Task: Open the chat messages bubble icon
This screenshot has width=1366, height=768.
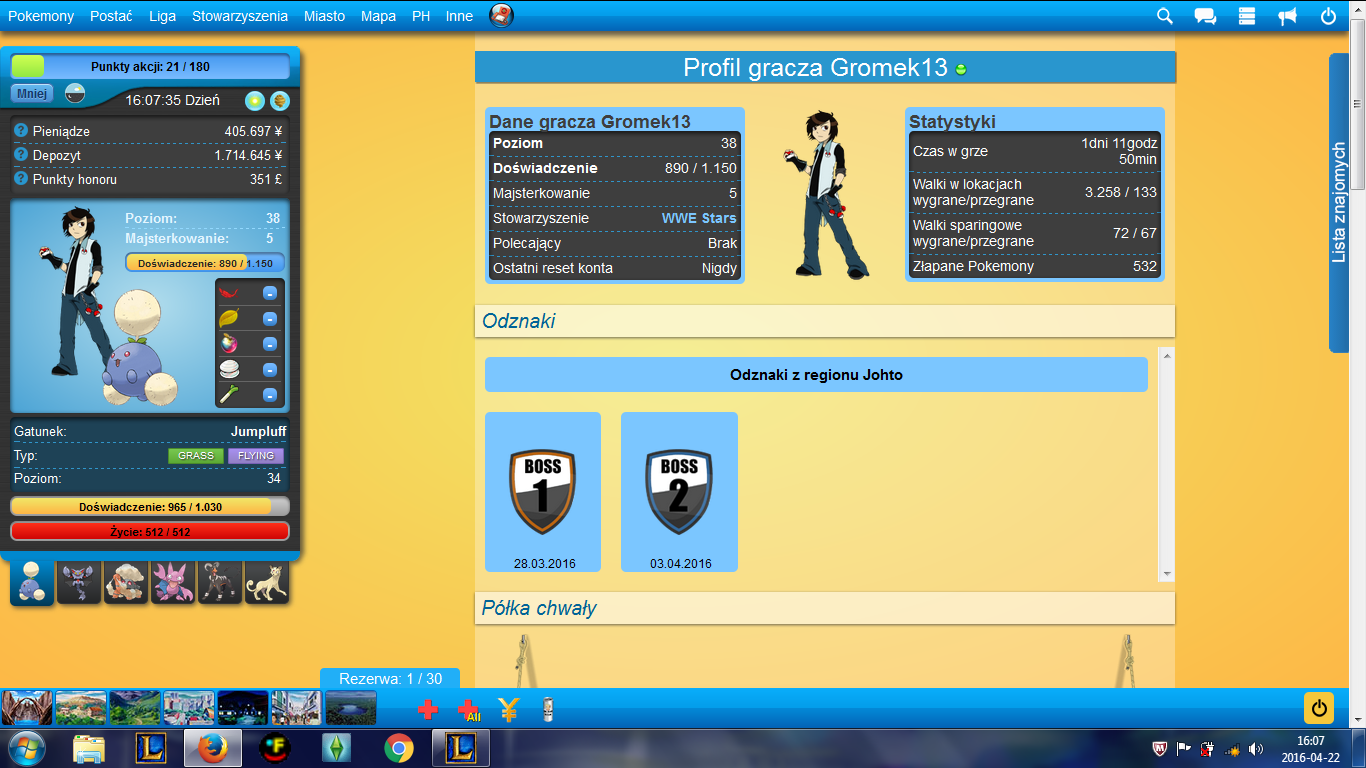Action: pyautogui.click(x=1205, y=16)
